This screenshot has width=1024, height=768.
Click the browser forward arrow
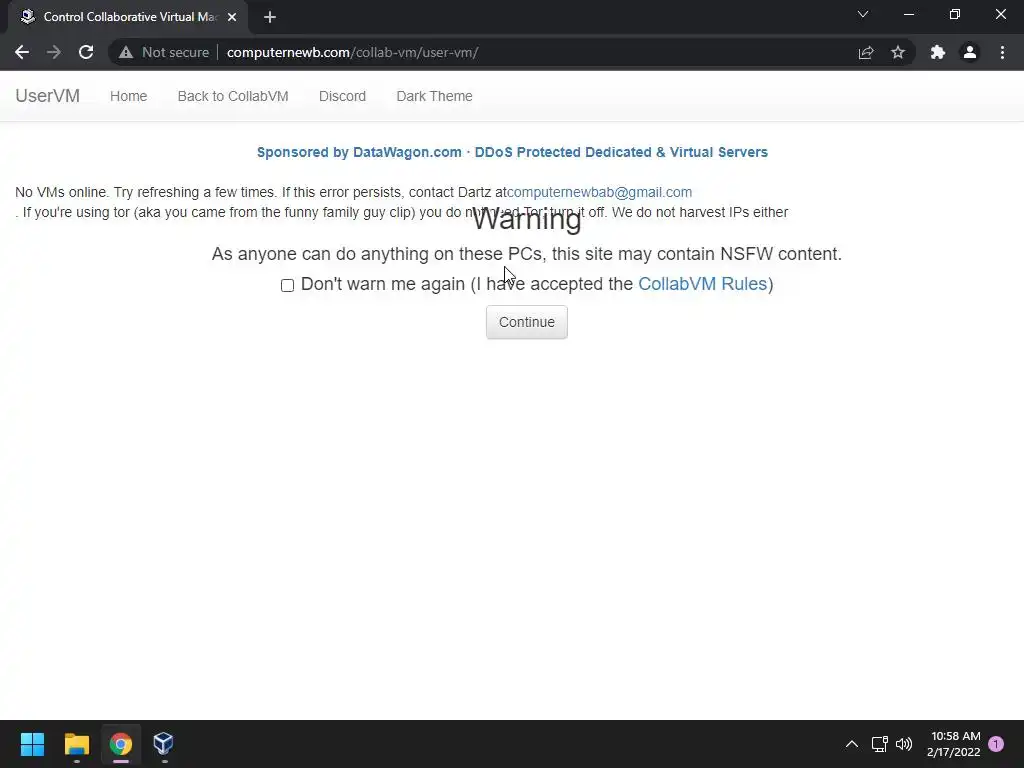point(54,52)
